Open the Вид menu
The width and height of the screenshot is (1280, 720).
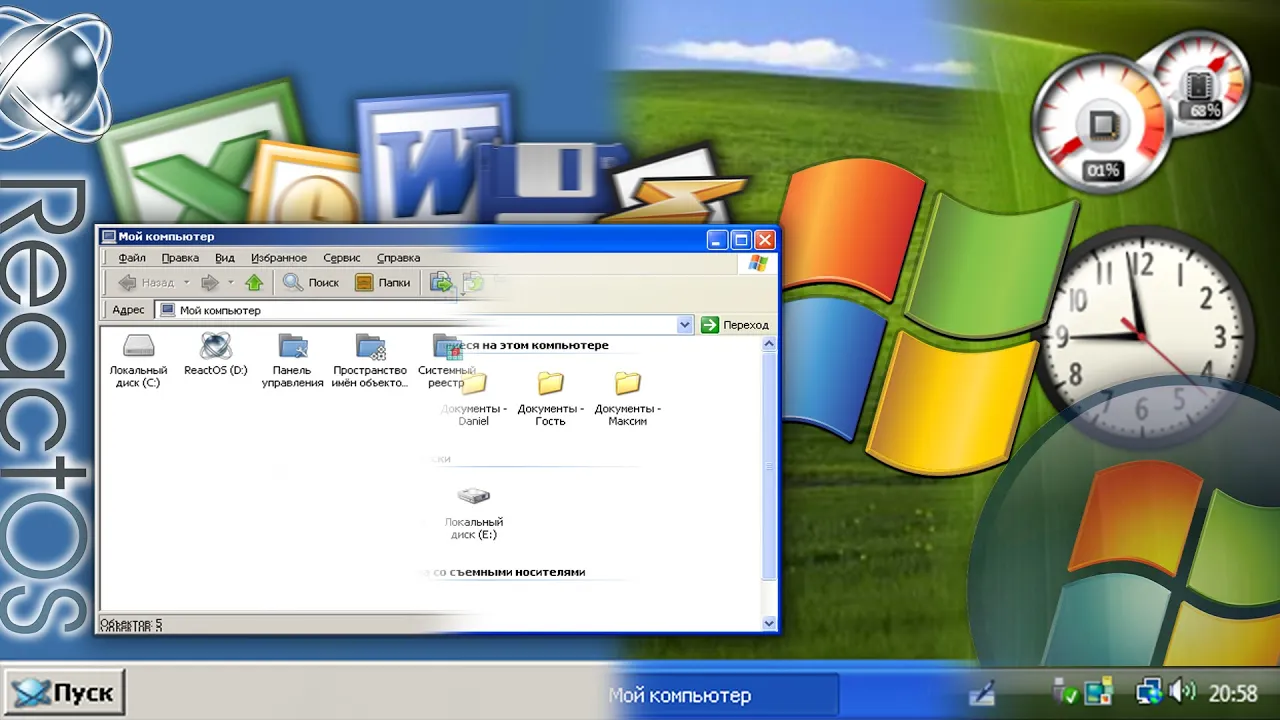pos(225,258)
